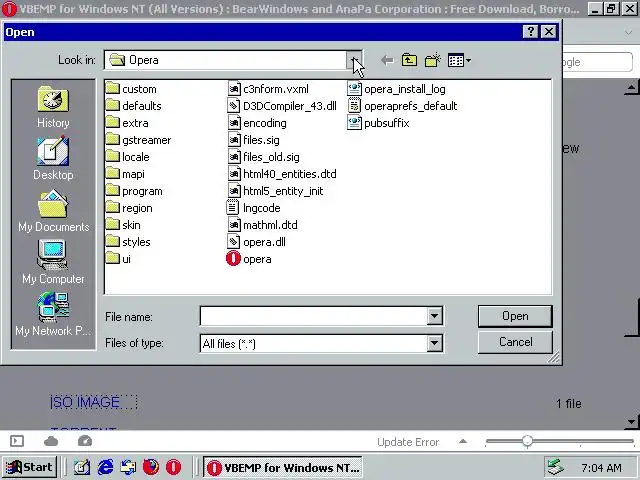Expand the Files of type dropdown
Screen dimensions: 640x480
pyautogui.click(x=435, y=343)
